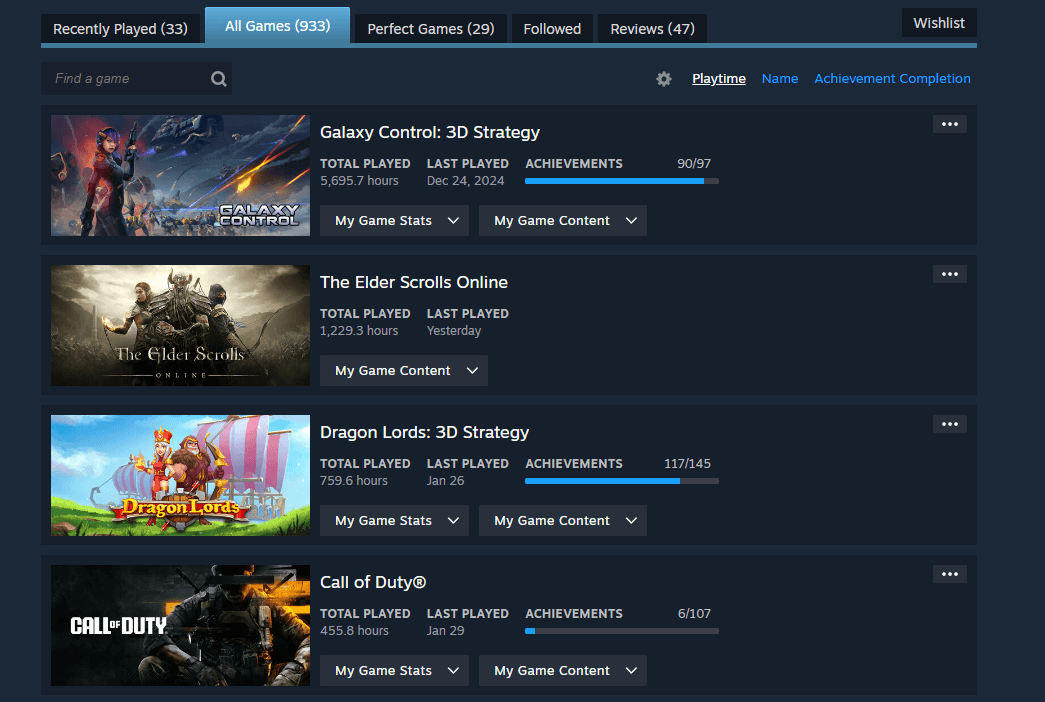Sort games by Name
1045x702 pixels.
tap(779, 79)
